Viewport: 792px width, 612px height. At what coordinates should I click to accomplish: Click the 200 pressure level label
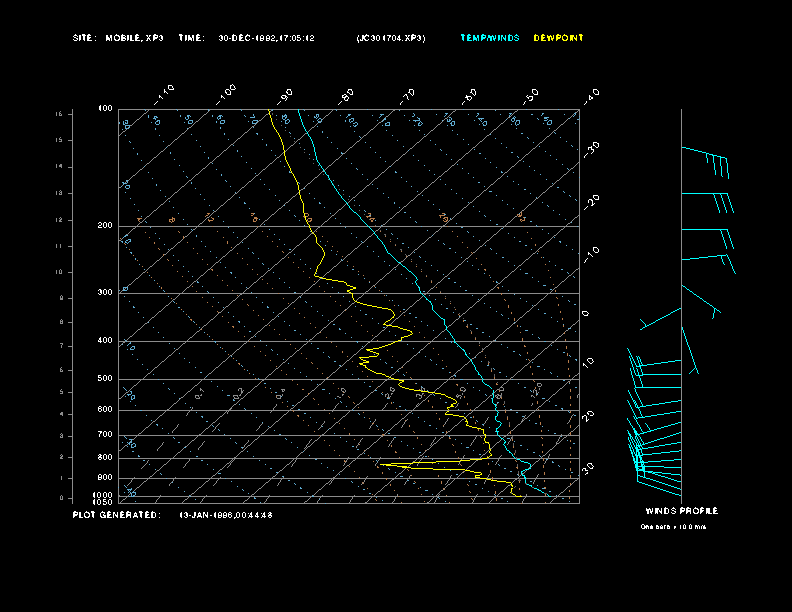(105, 226)
